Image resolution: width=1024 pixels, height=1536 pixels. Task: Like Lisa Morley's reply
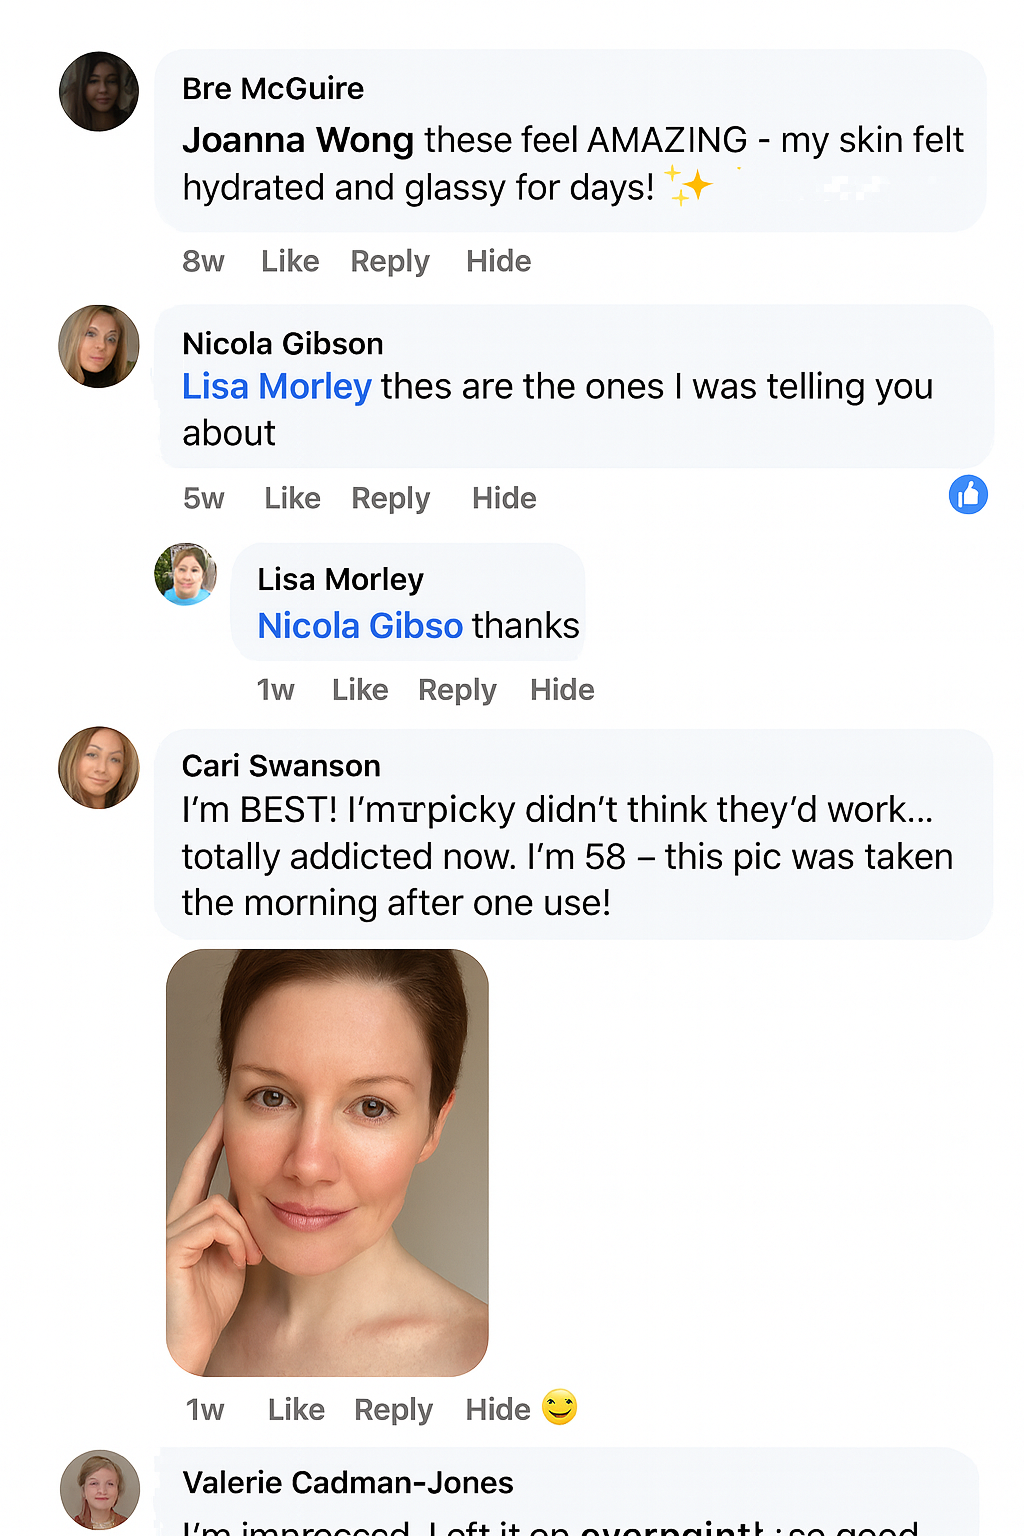(360, 690)
